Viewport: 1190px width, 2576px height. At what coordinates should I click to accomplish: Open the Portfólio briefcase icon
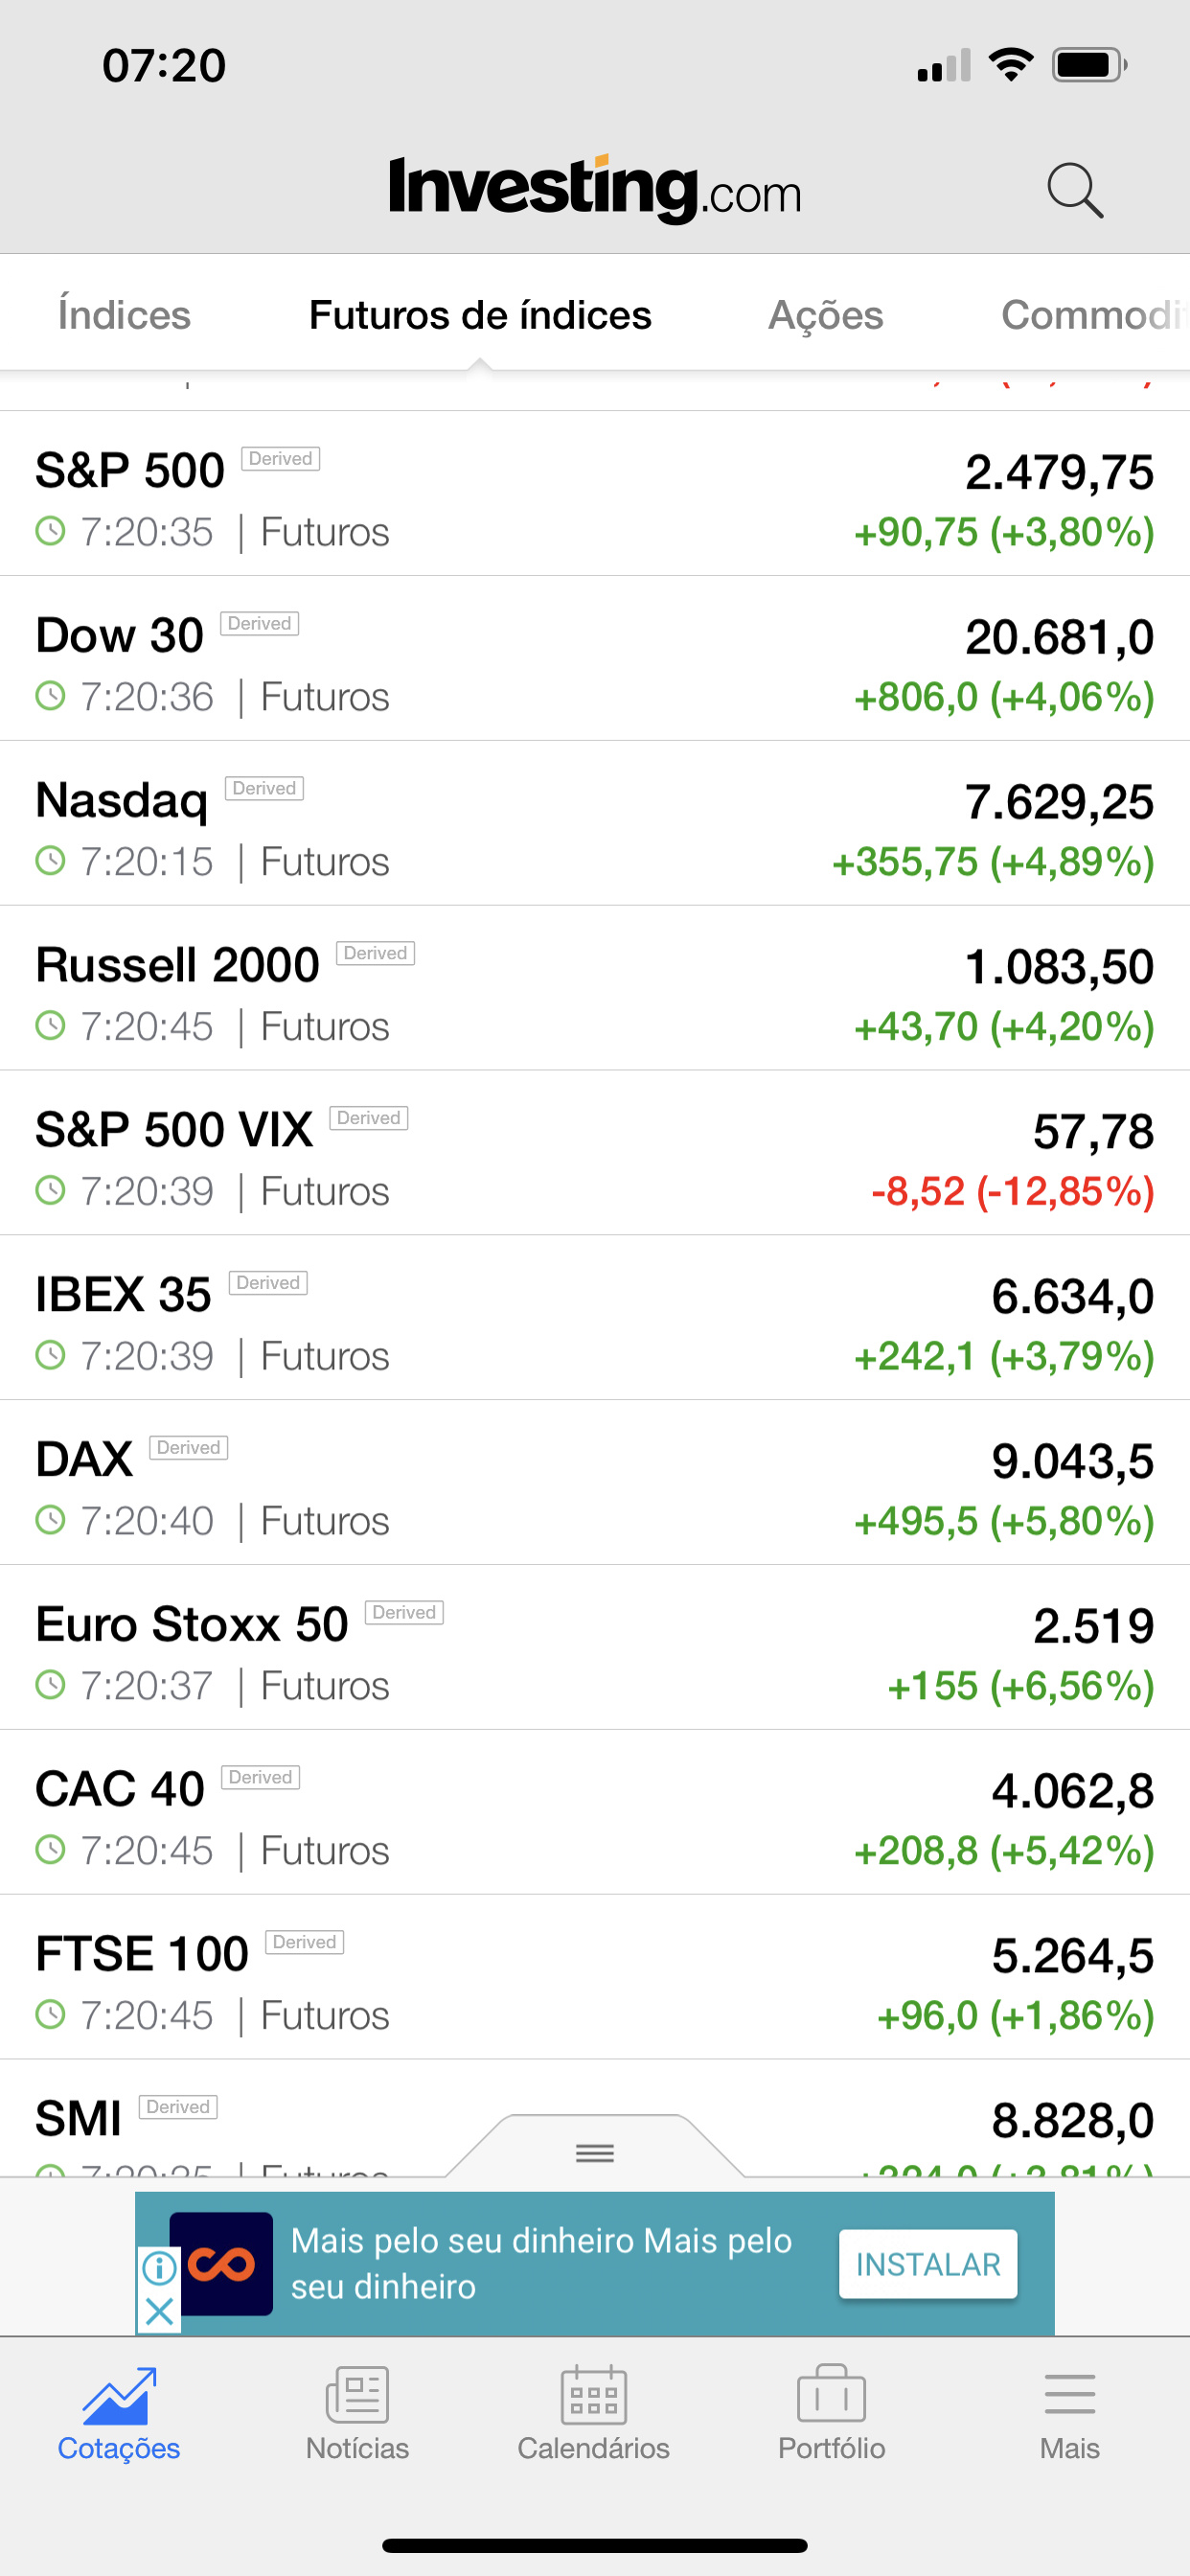point(831,2395)
